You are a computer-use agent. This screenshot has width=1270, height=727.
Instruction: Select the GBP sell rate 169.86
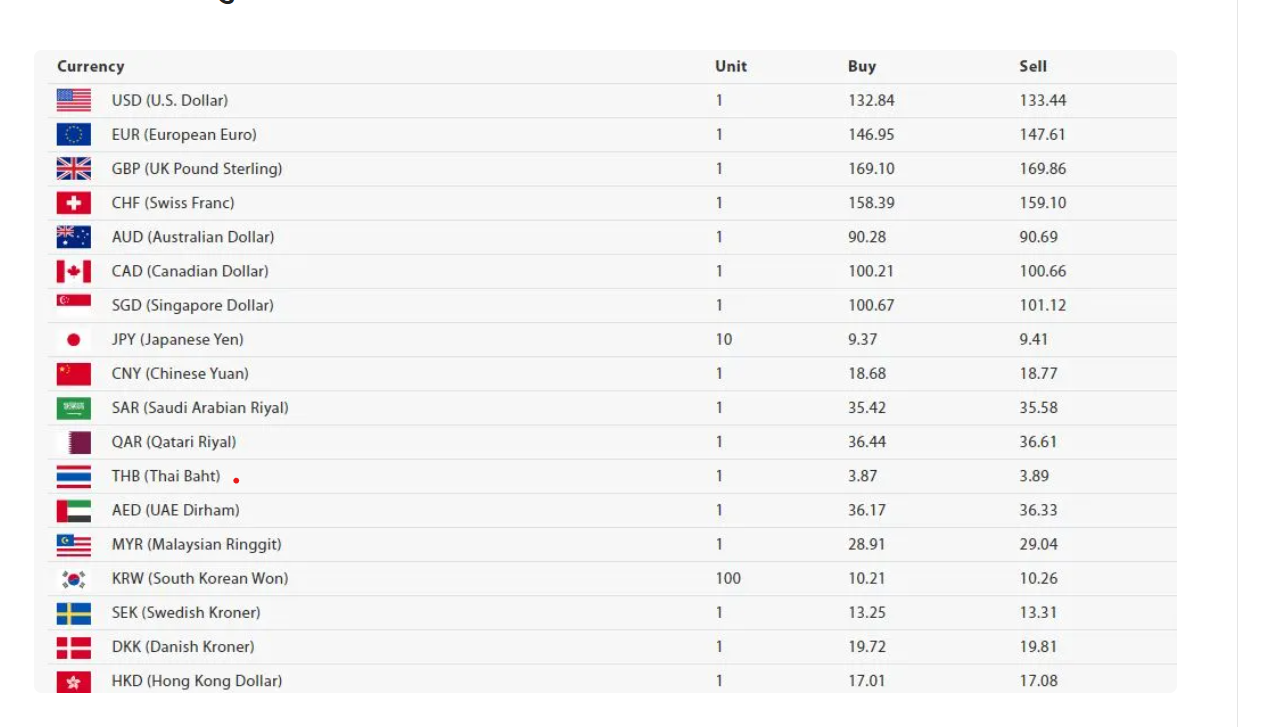point(1043,168)
